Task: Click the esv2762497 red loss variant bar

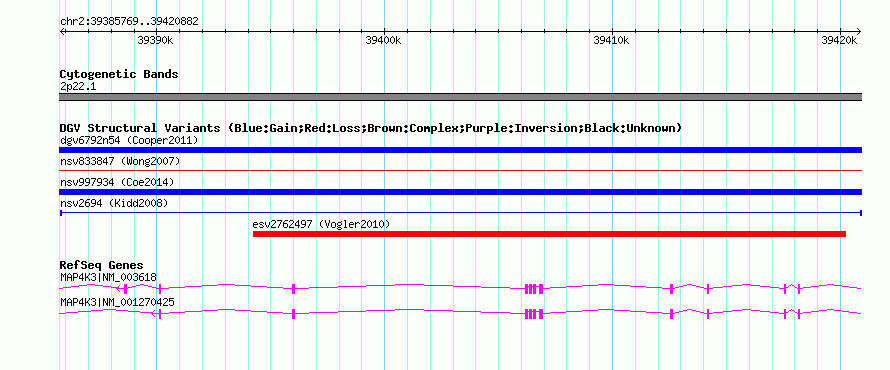Action: (549, 234)
